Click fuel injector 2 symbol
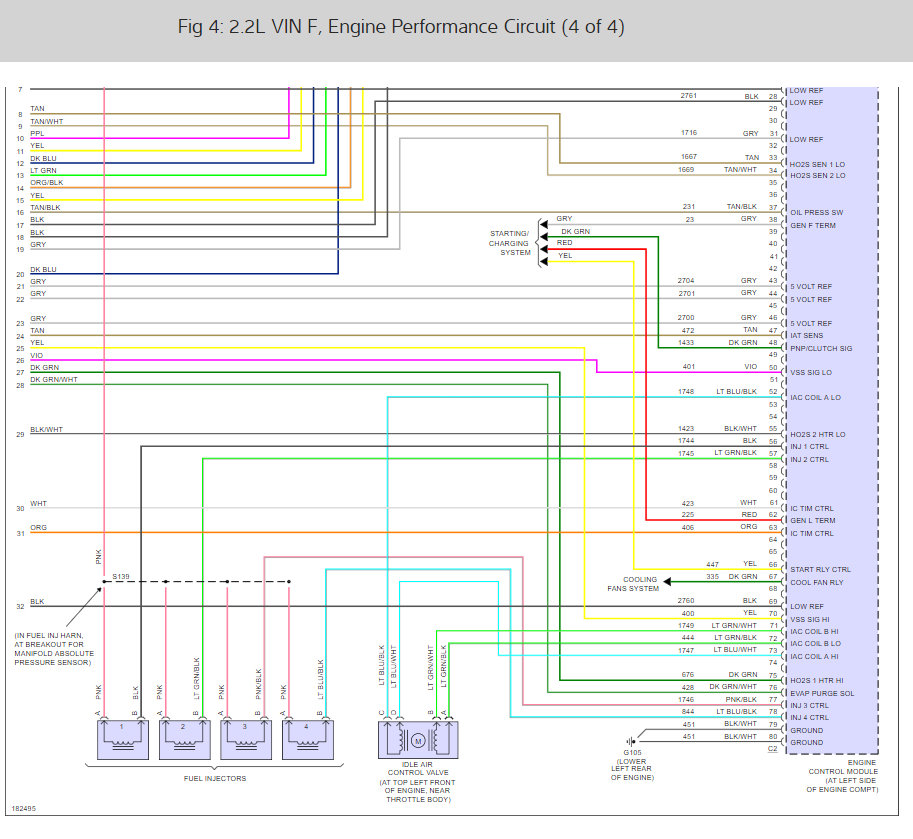913x839 pixels. (185, 739)
